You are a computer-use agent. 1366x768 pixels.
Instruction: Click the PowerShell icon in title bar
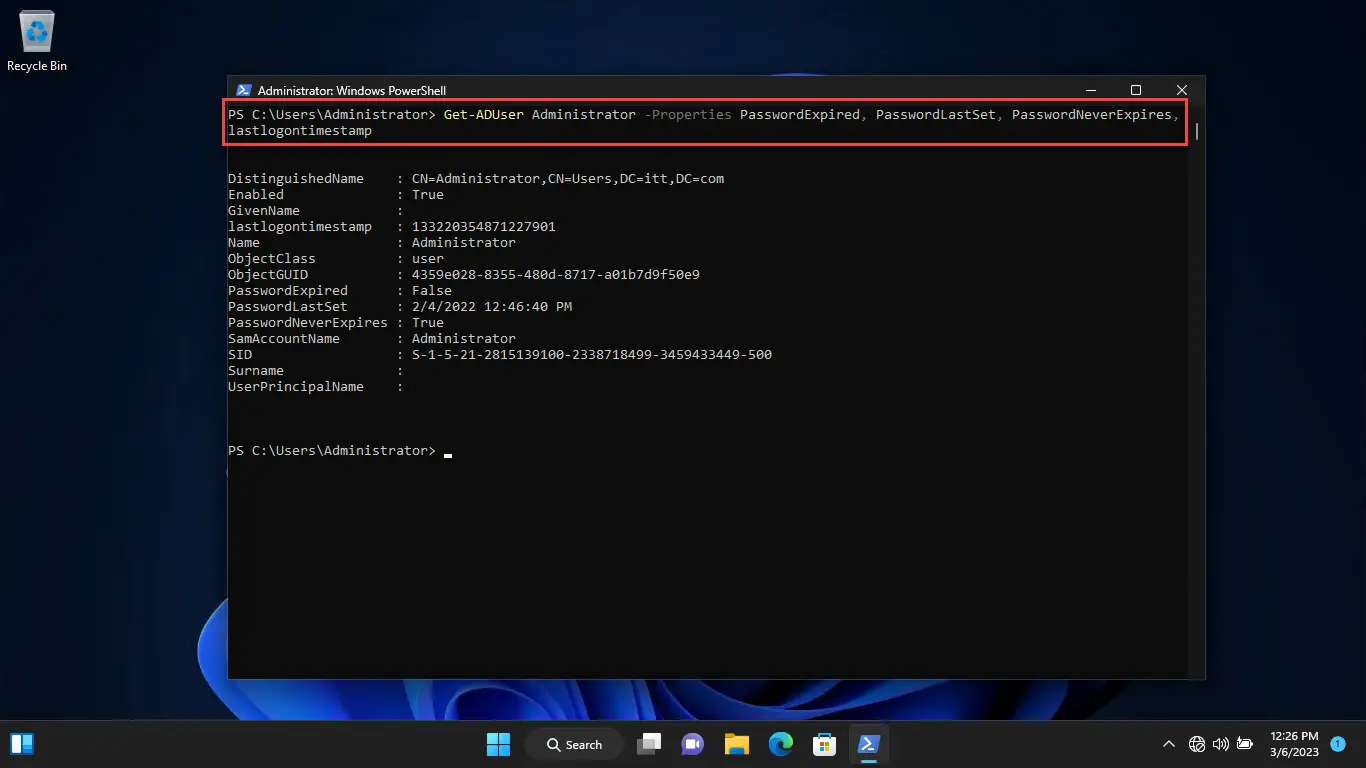coord(242,90)
